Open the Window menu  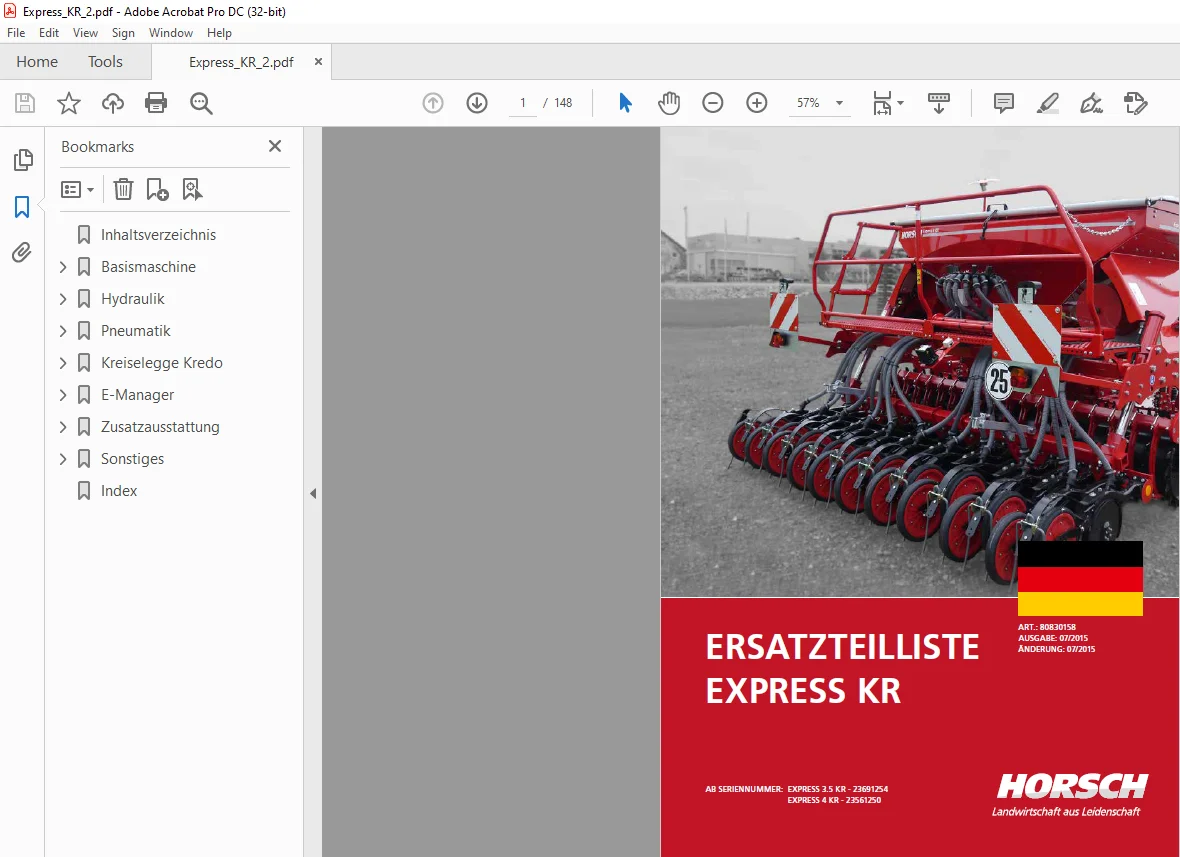coord(171,33)
